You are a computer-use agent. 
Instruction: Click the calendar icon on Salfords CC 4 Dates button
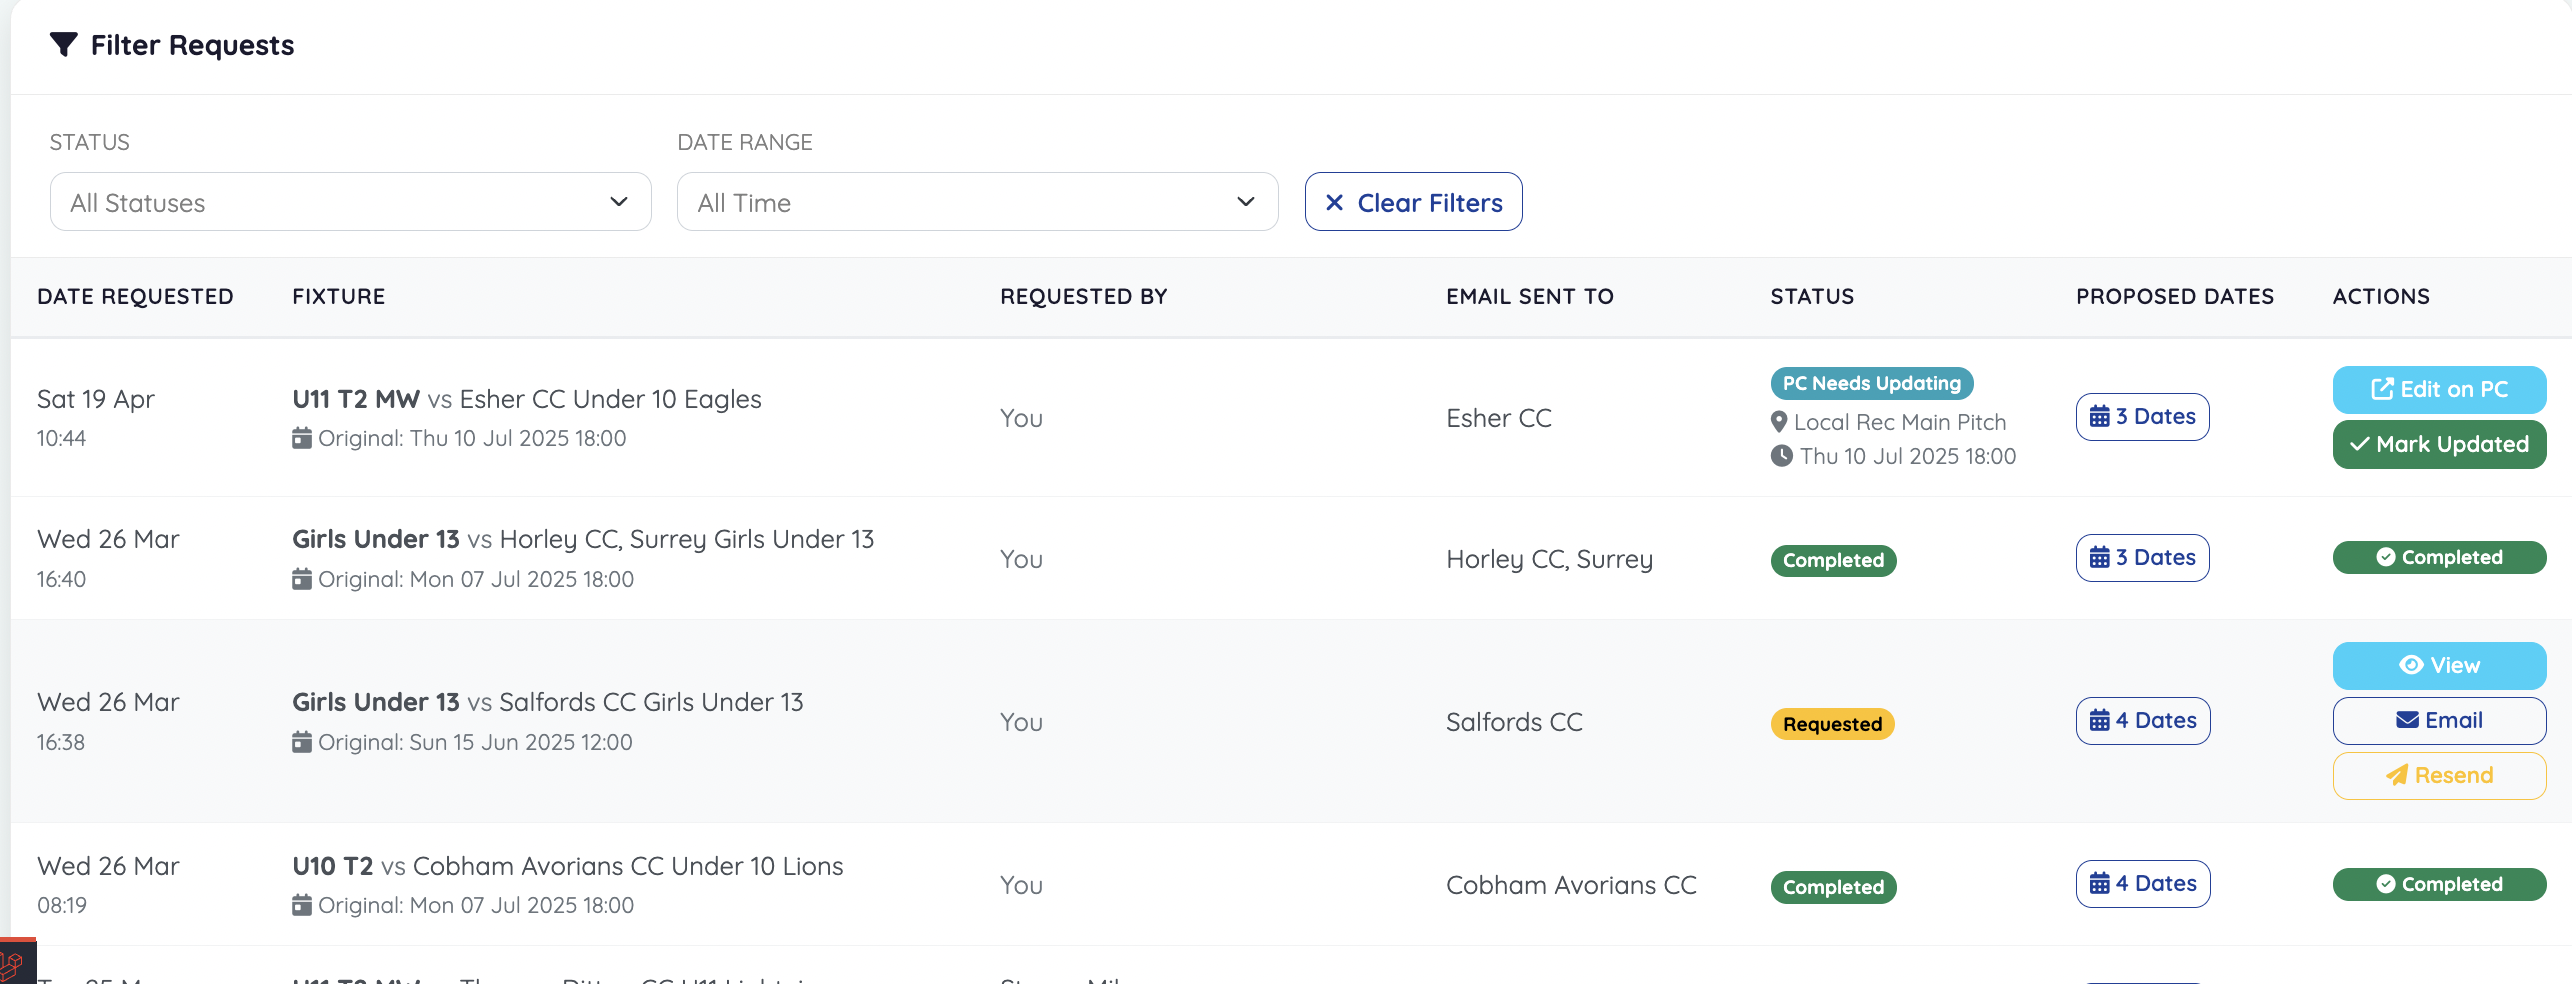click(x=2100, y=720)
